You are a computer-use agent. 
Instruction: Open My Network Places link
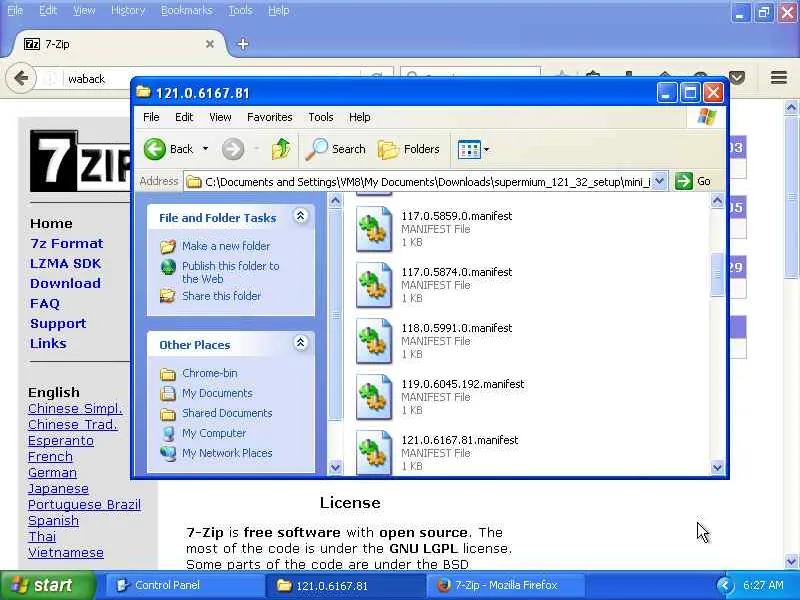tap(227, 453)
